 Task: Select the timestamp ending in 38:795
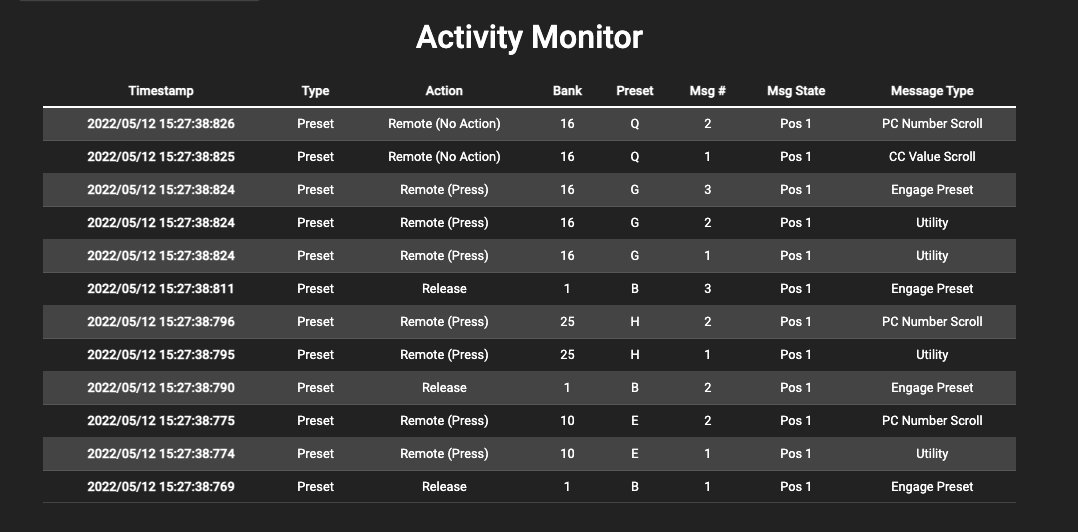click(161, 355)
